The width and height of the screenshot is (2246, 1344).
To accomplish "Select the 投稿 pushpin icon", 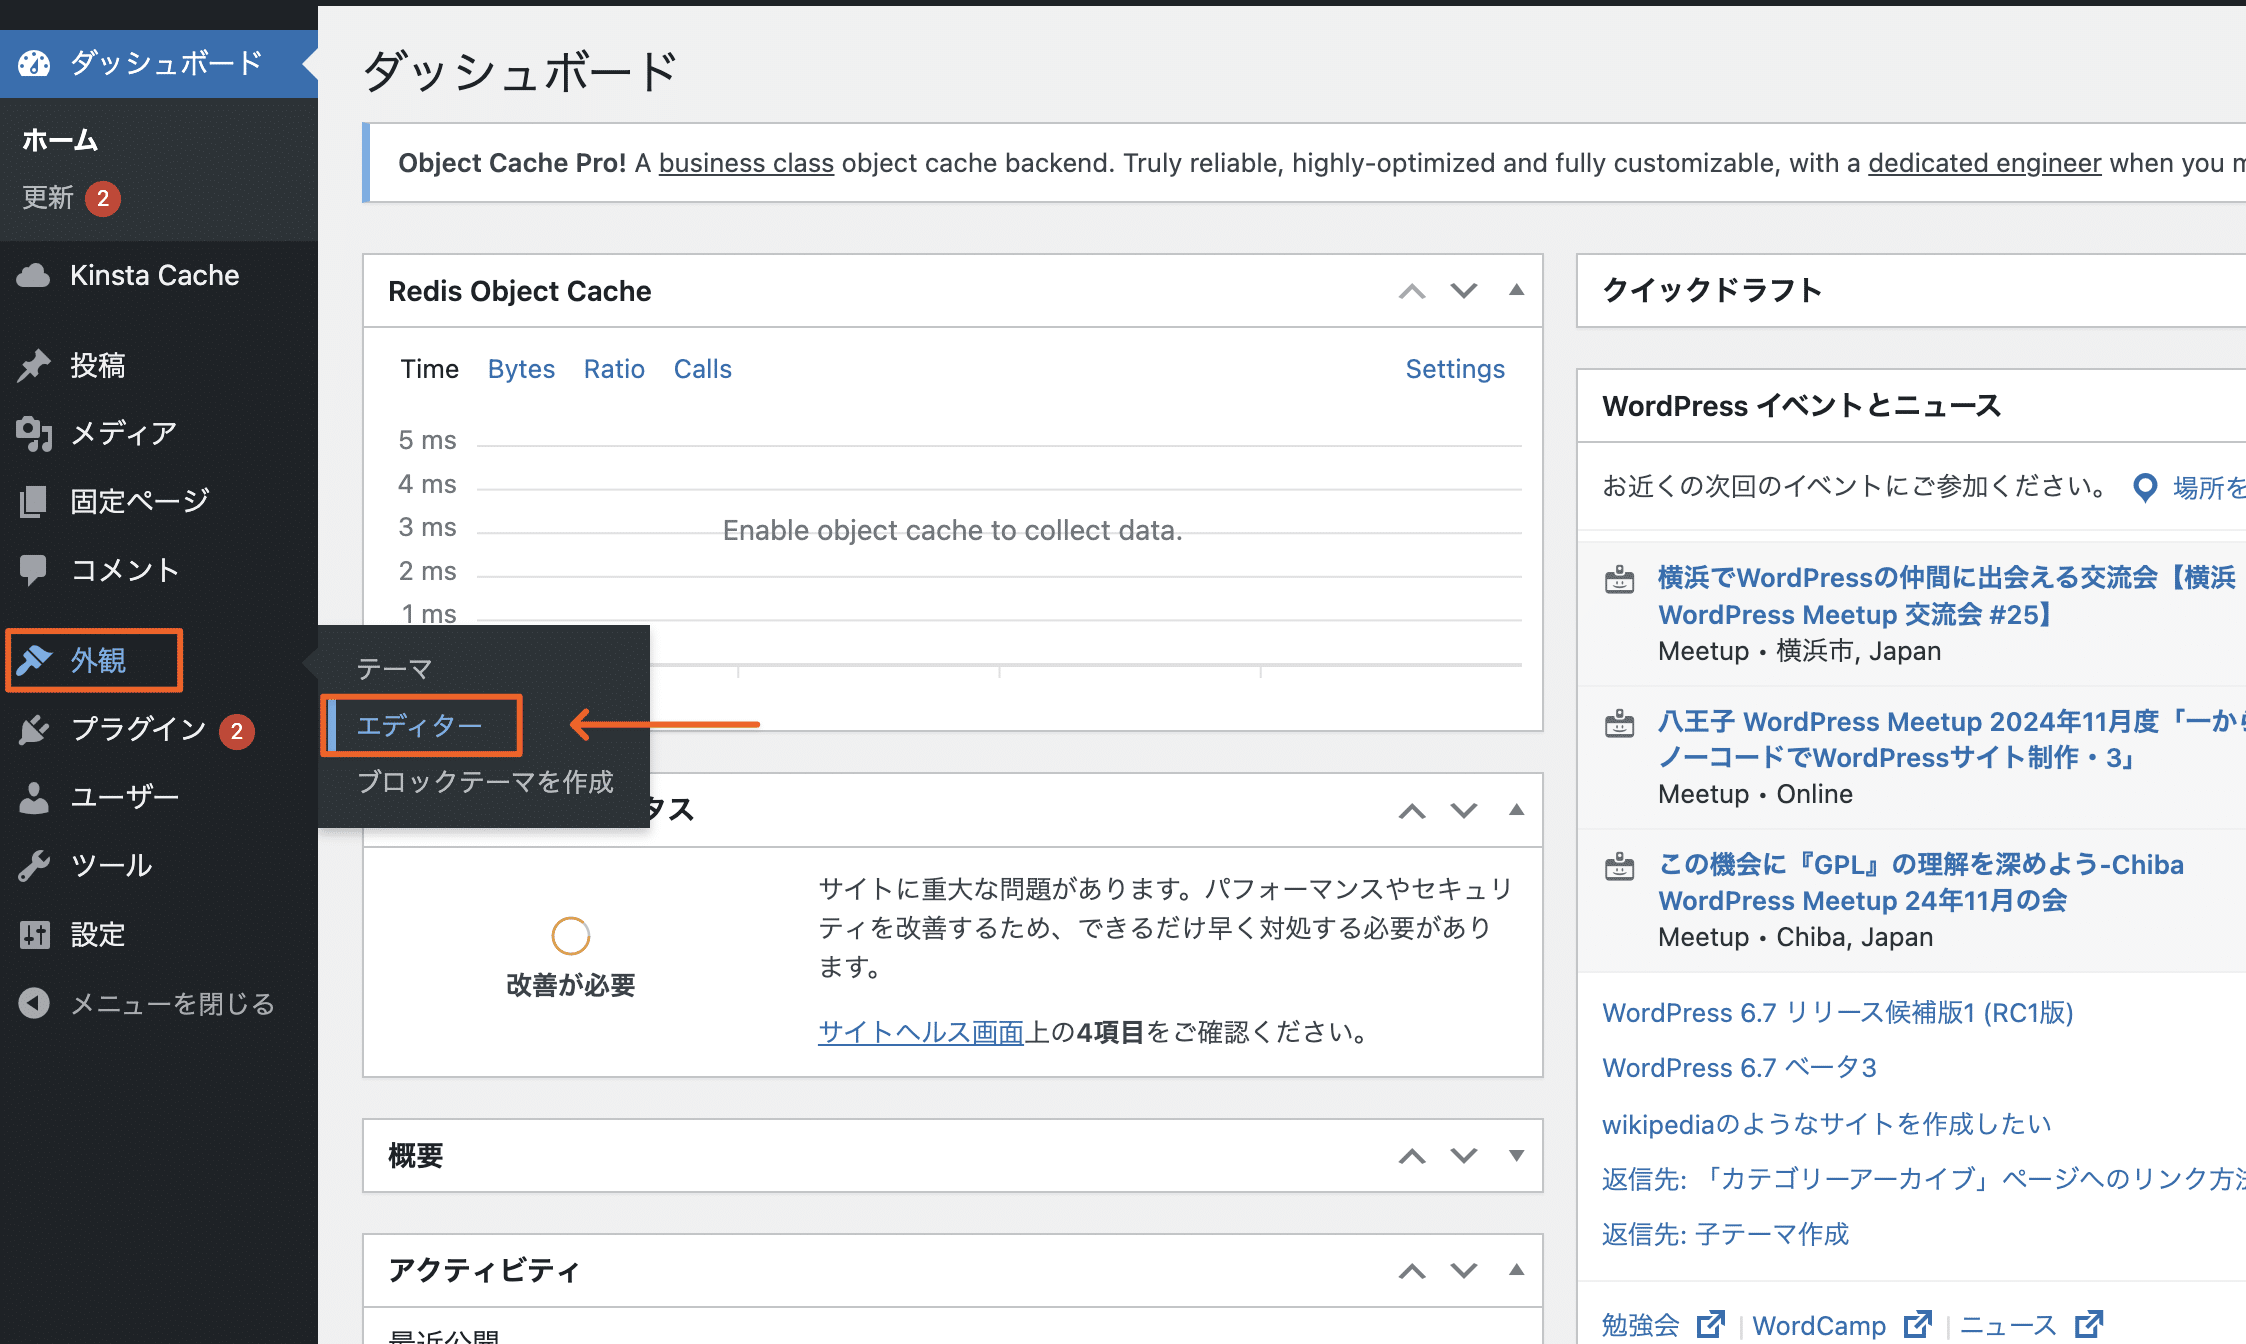I will coord(35,364).
